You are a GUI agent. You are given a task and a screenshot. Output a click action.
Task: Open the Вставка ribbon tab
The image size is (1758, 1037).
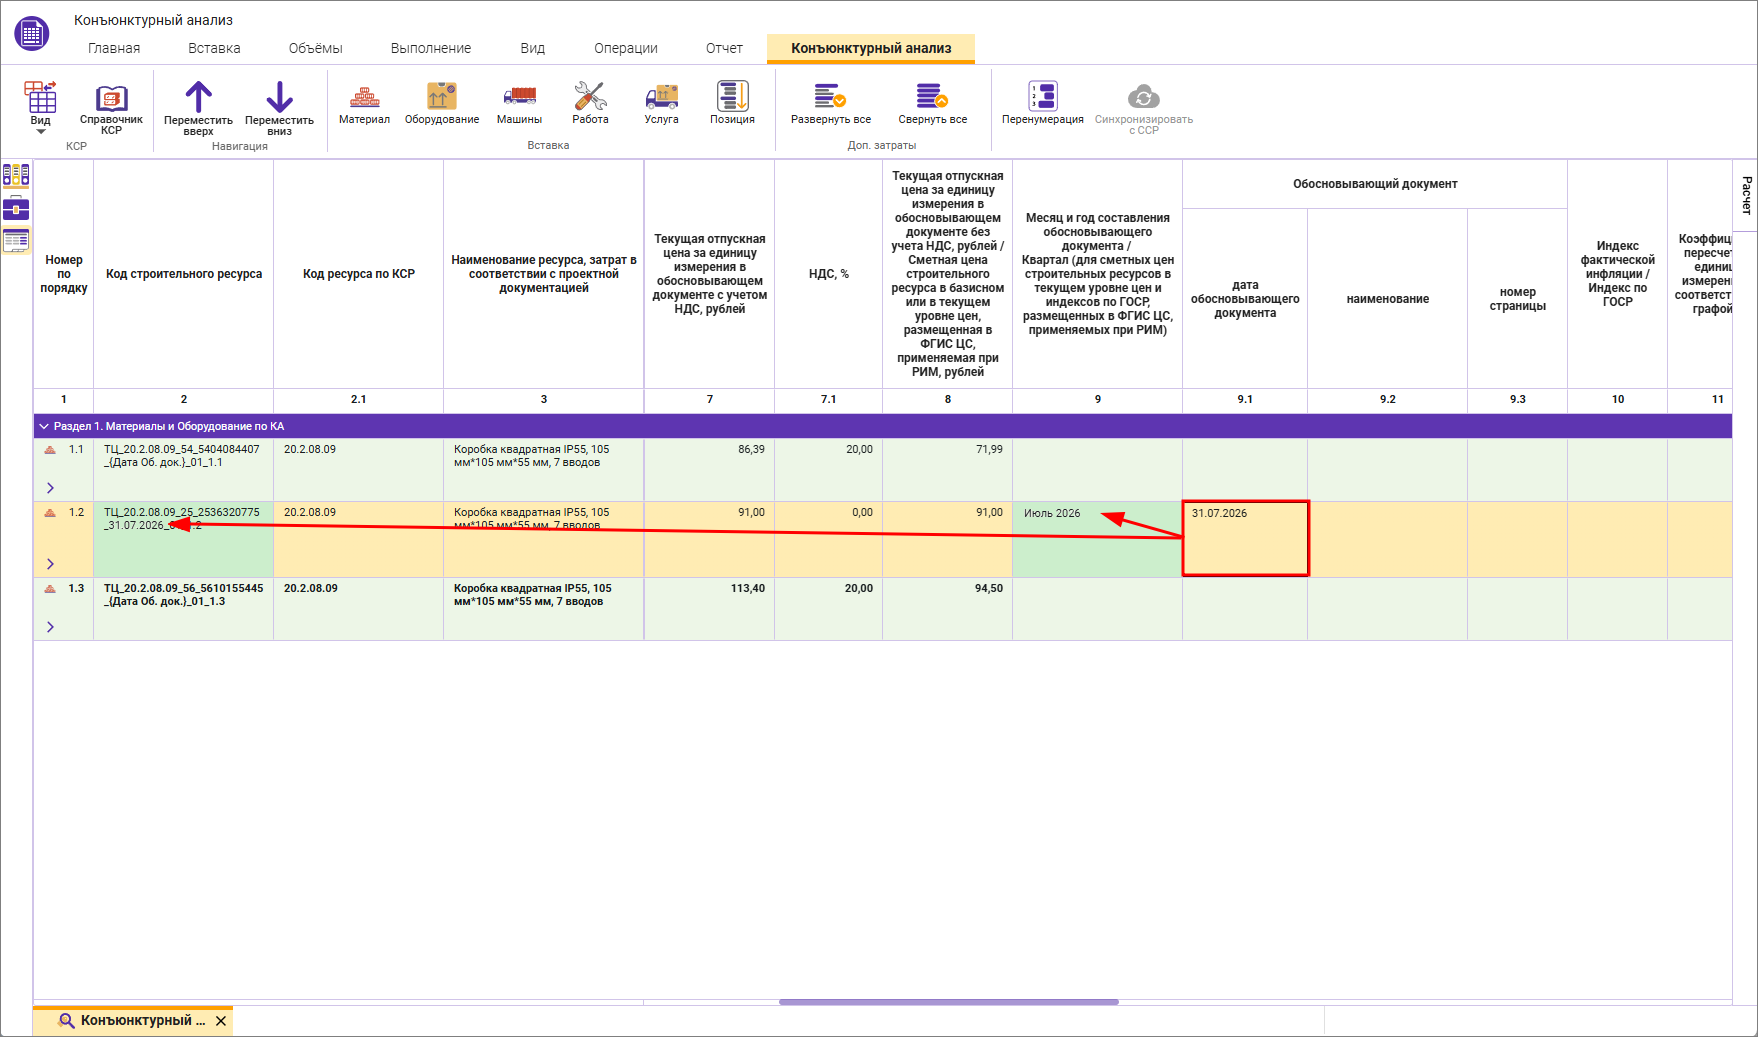click(x=214, y=48)
